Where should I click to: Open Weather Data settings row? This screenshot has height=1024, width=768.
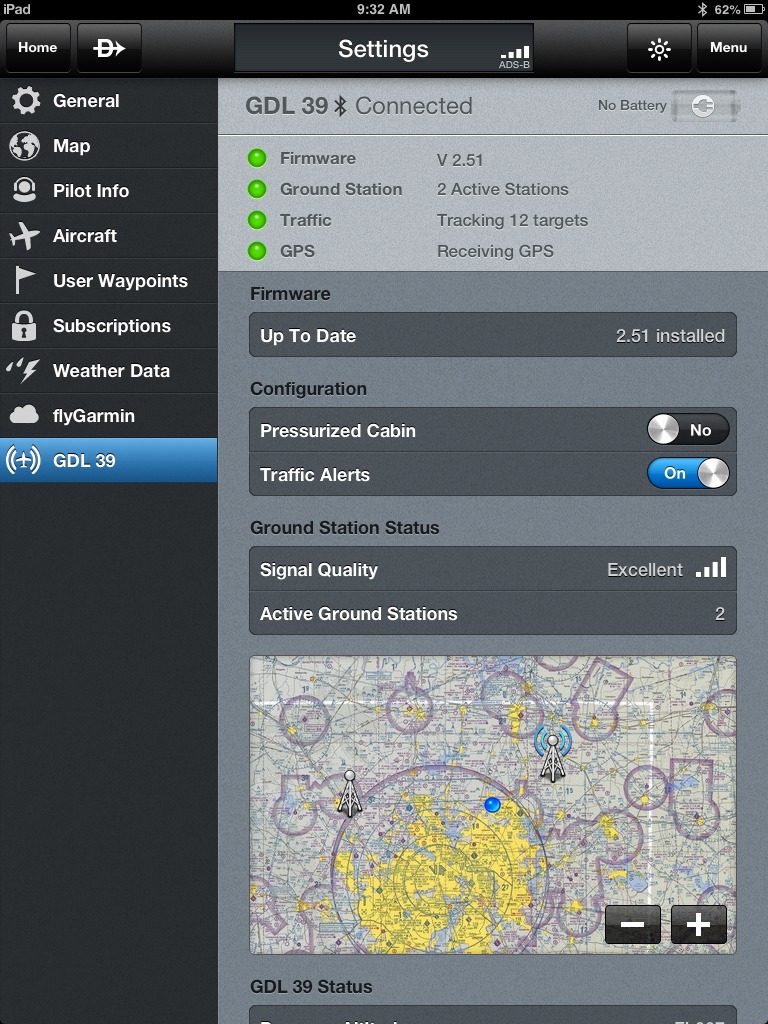(108, 371)
